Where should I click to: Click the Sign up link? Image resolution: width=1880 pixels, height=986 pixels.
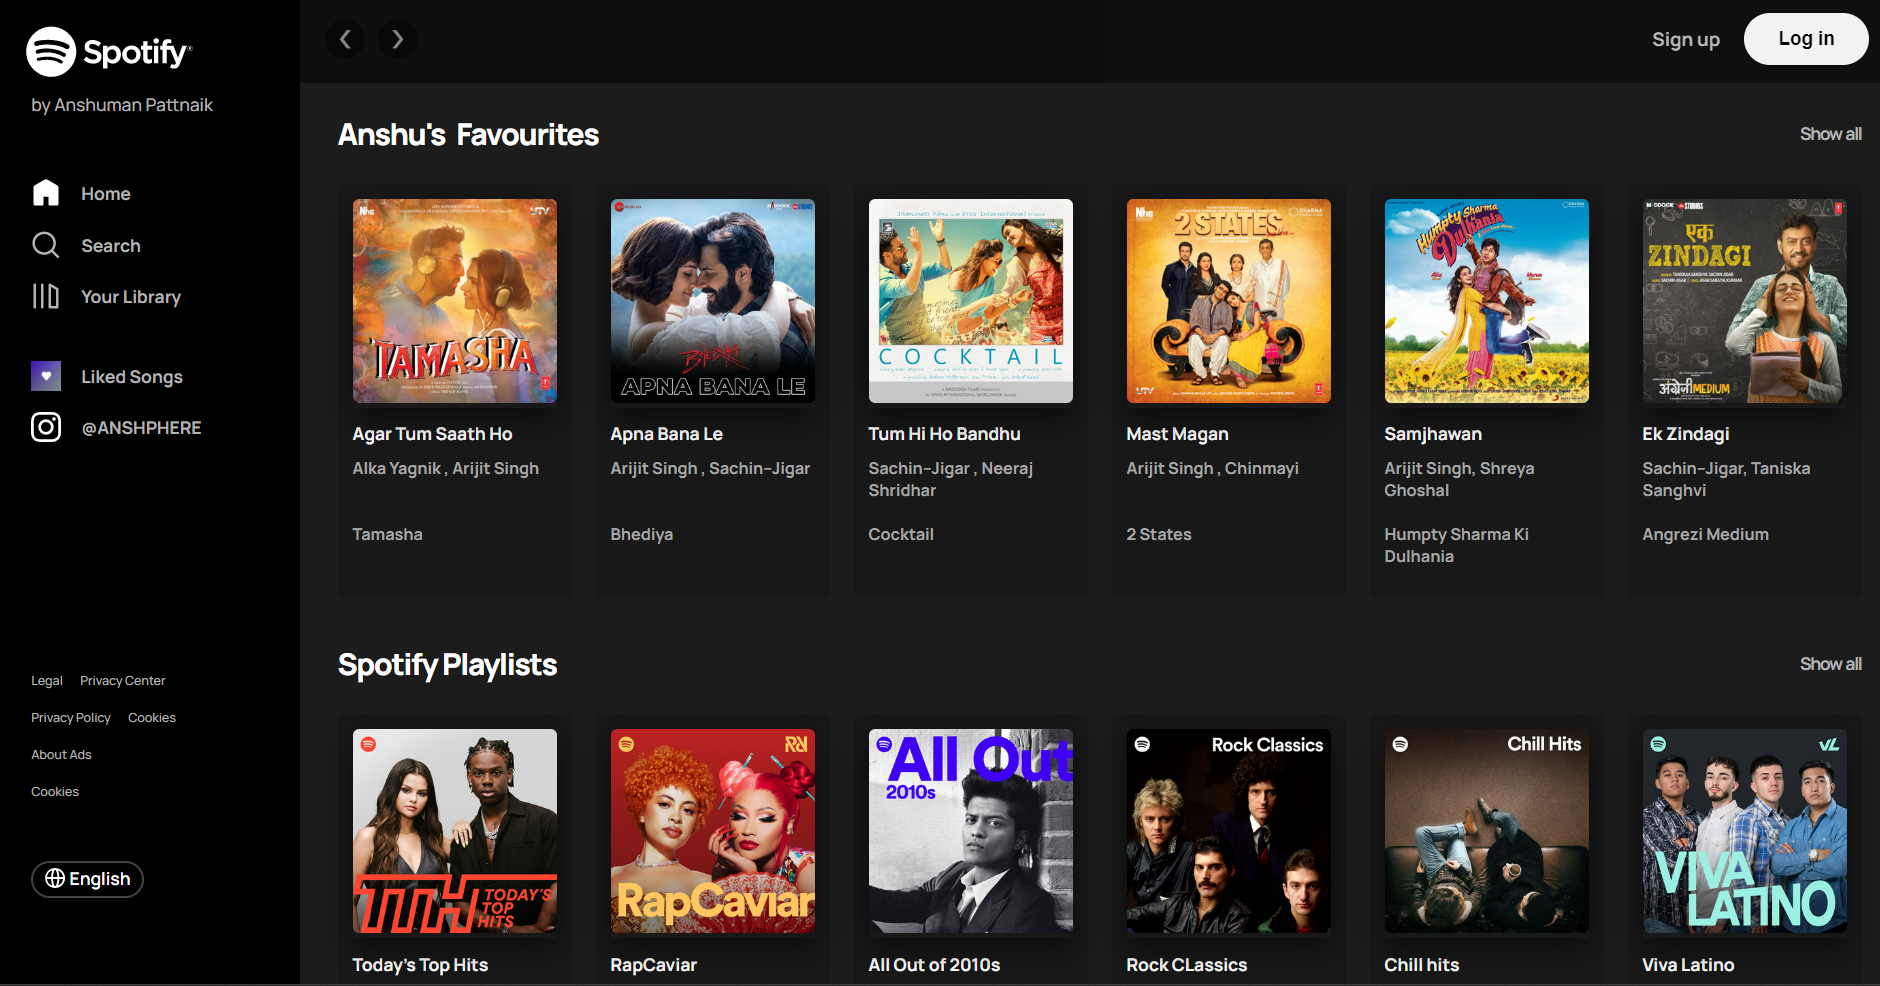point(1685,40)
